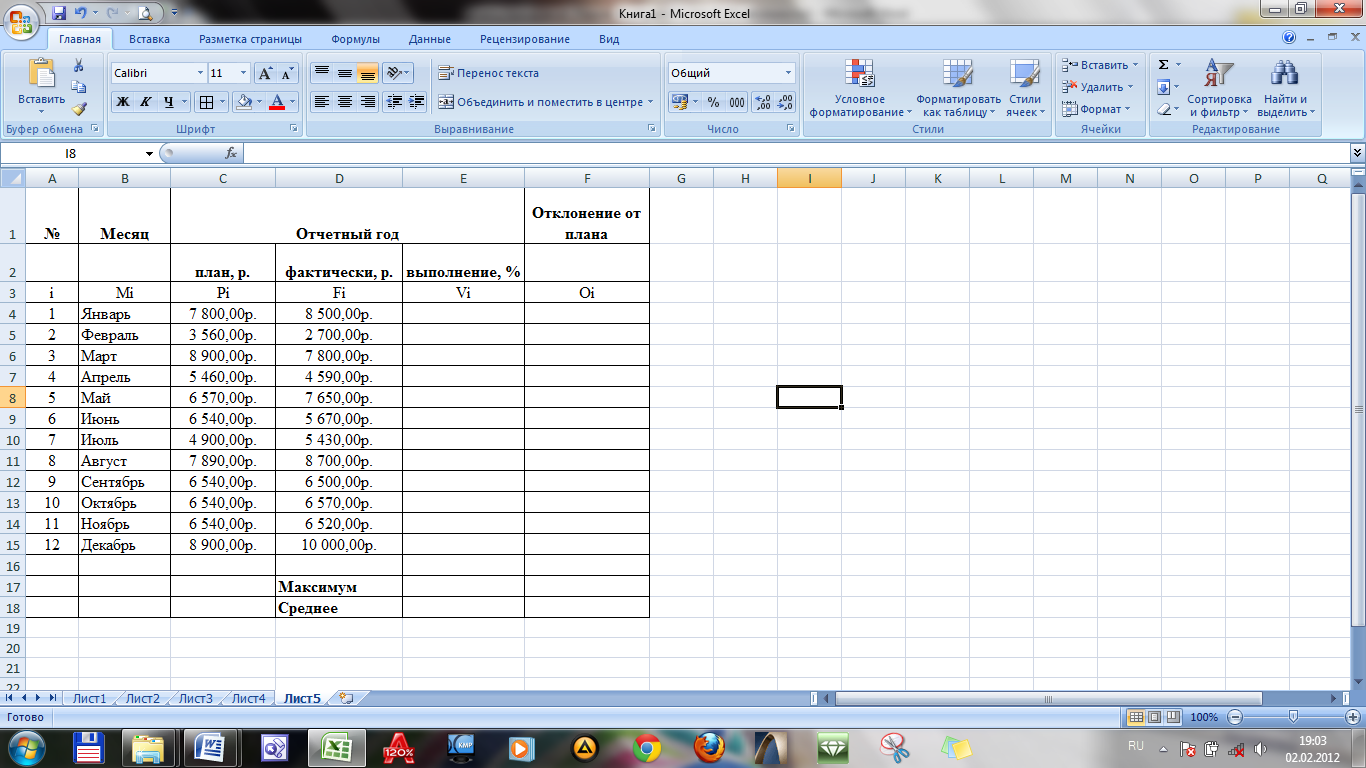Switch to the Данные tab
Viewport: 1366px width, 768px height.
point(429,39)
